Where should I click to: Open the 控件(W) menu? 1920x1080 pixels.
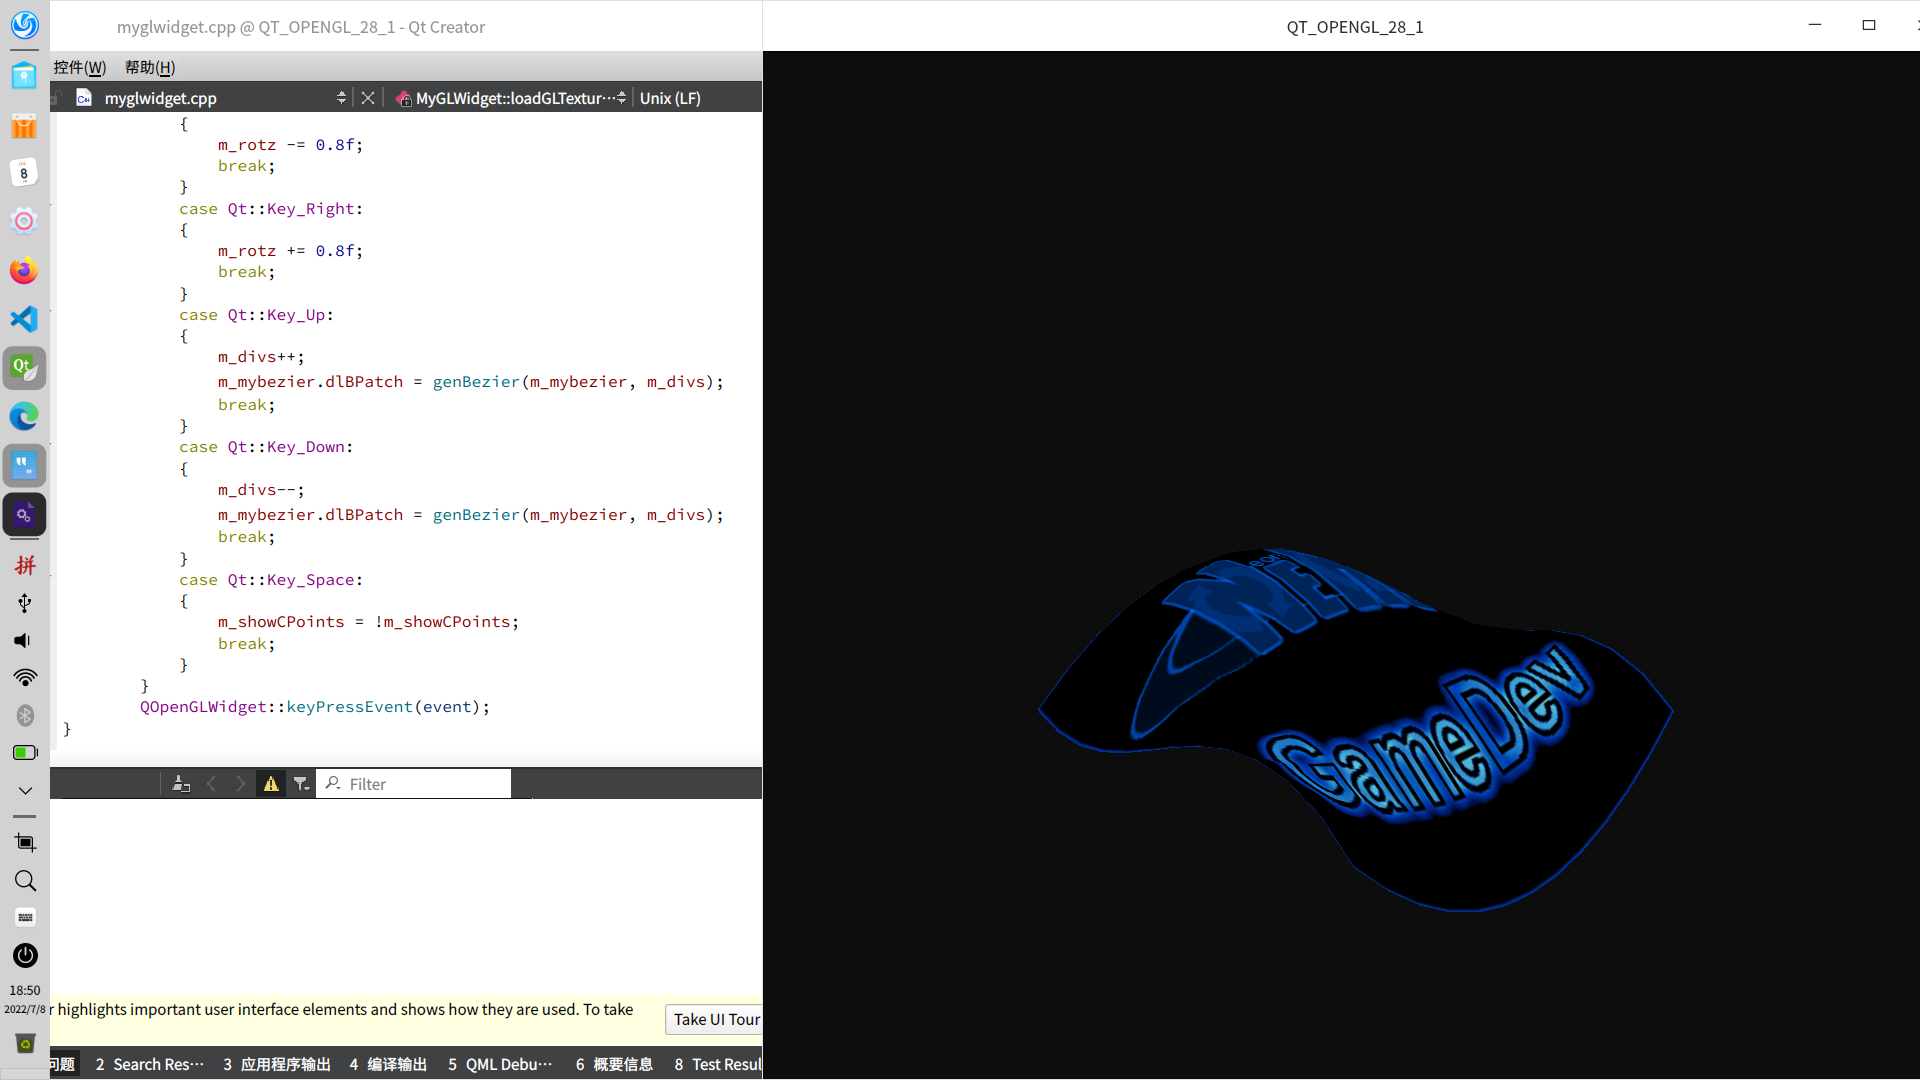click(x=79, y=67)
